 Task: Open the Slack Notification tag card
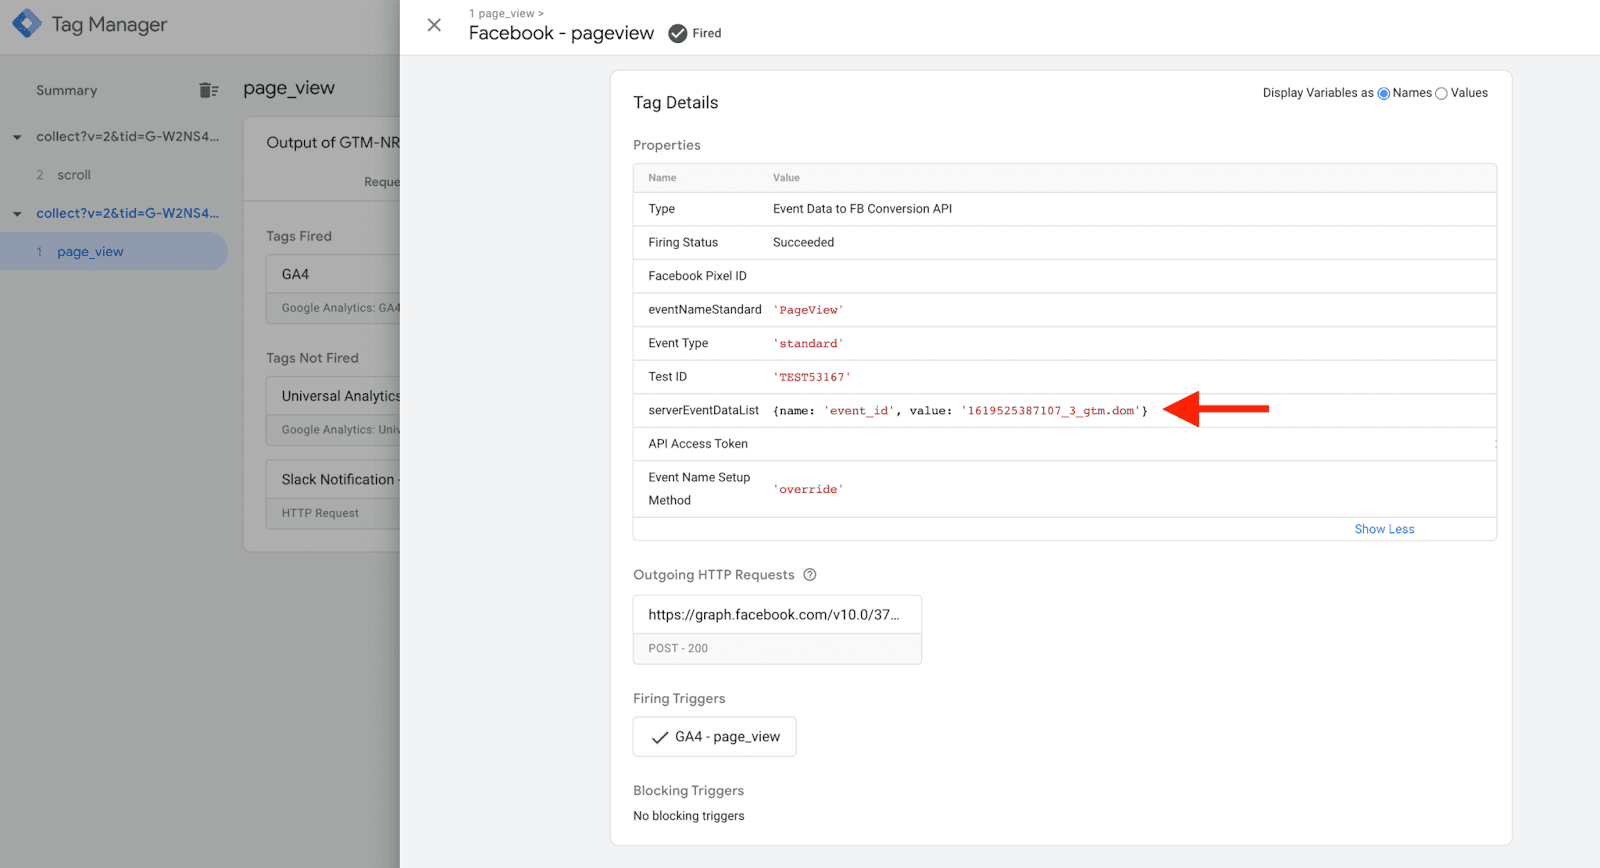[333, 494]
